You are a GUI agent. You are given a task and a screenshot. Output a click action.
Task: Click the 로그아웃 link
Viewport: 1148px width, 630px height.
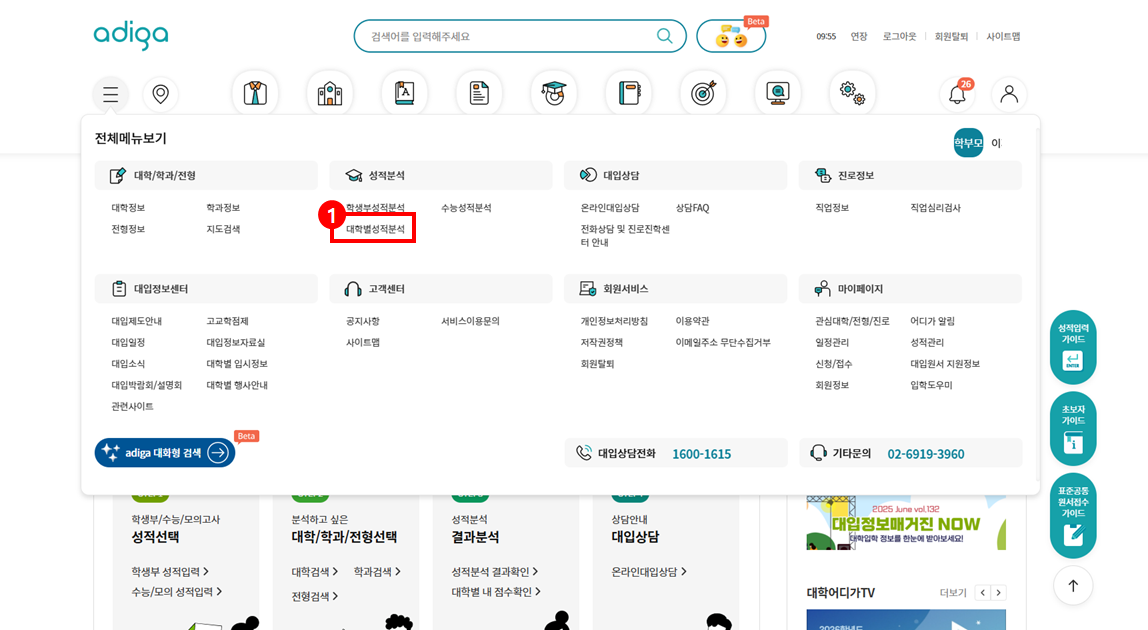click(899, 36)
